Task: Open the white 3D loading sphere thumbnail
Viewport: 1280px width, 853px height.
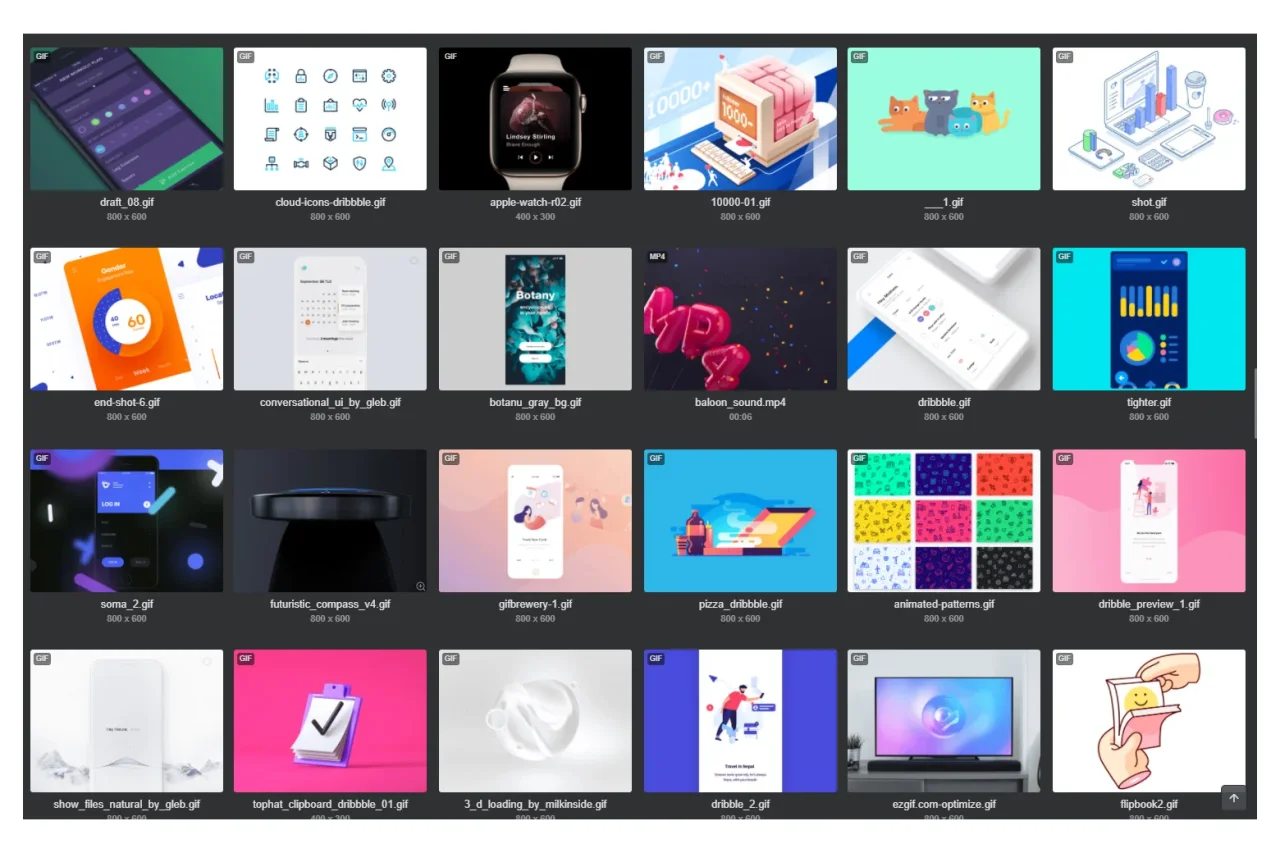Action: tap(535, 721)
